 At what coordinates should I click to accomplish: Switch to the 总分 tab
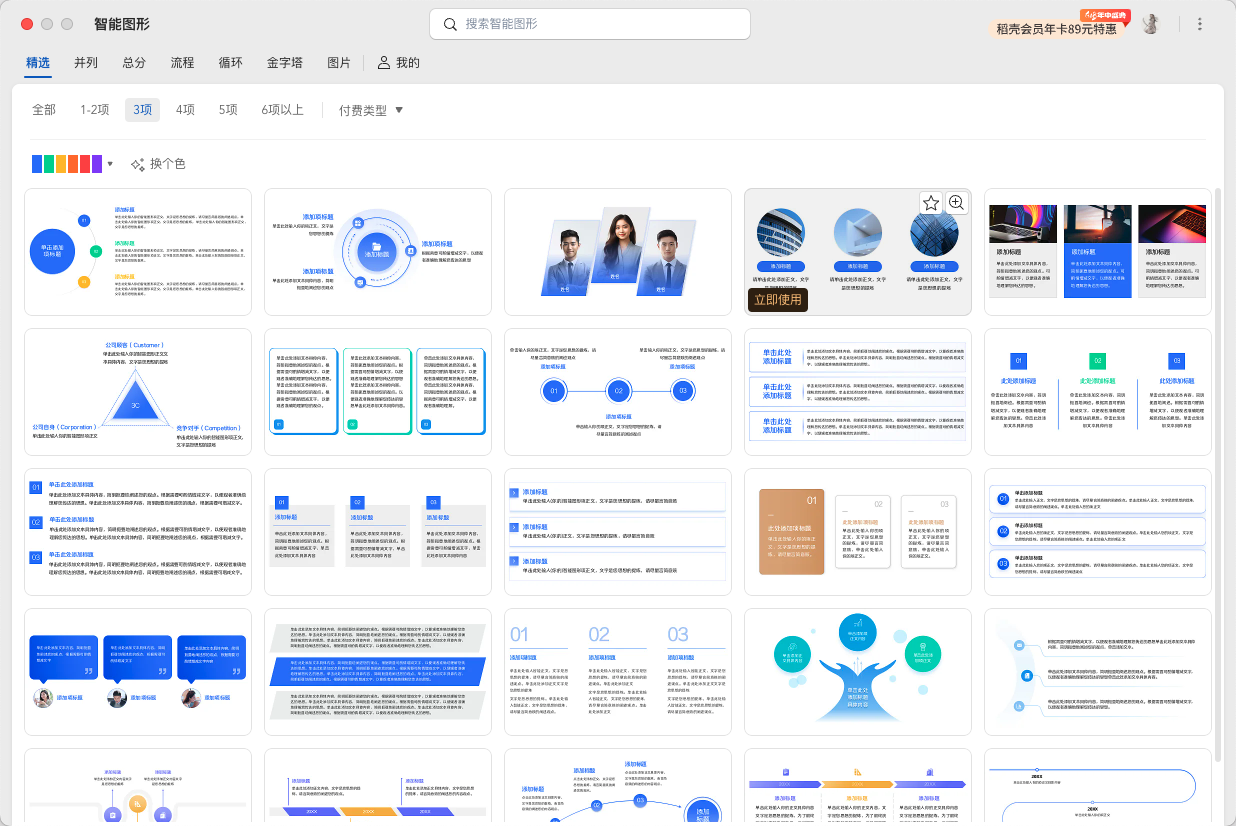pyautogui.click(x=134, y=62)
